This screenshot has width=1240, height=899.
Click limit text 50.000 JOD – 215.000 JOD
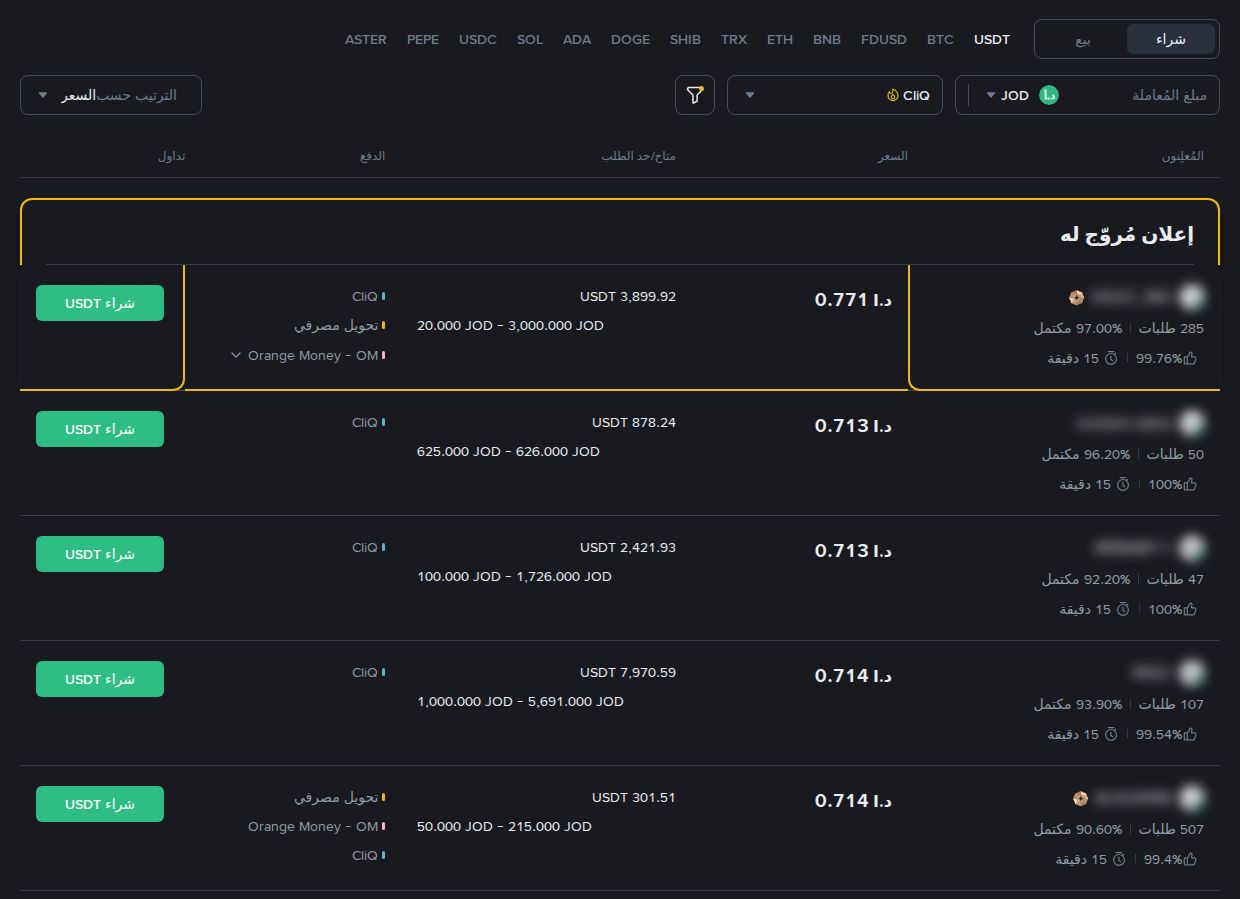(x=504, y=827)
